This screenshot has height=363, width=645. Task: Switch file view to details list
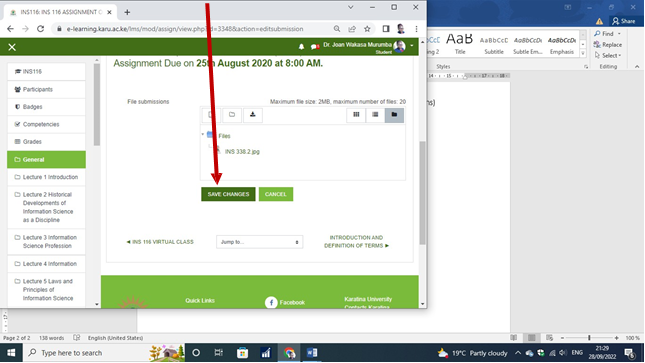[x=375, y=115]
